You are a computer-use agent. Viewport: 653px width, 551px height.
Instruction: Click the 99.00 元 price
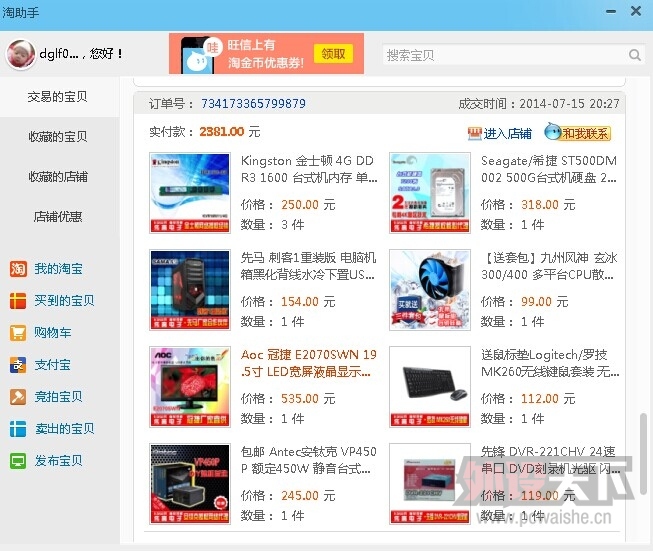coord(545,302)
